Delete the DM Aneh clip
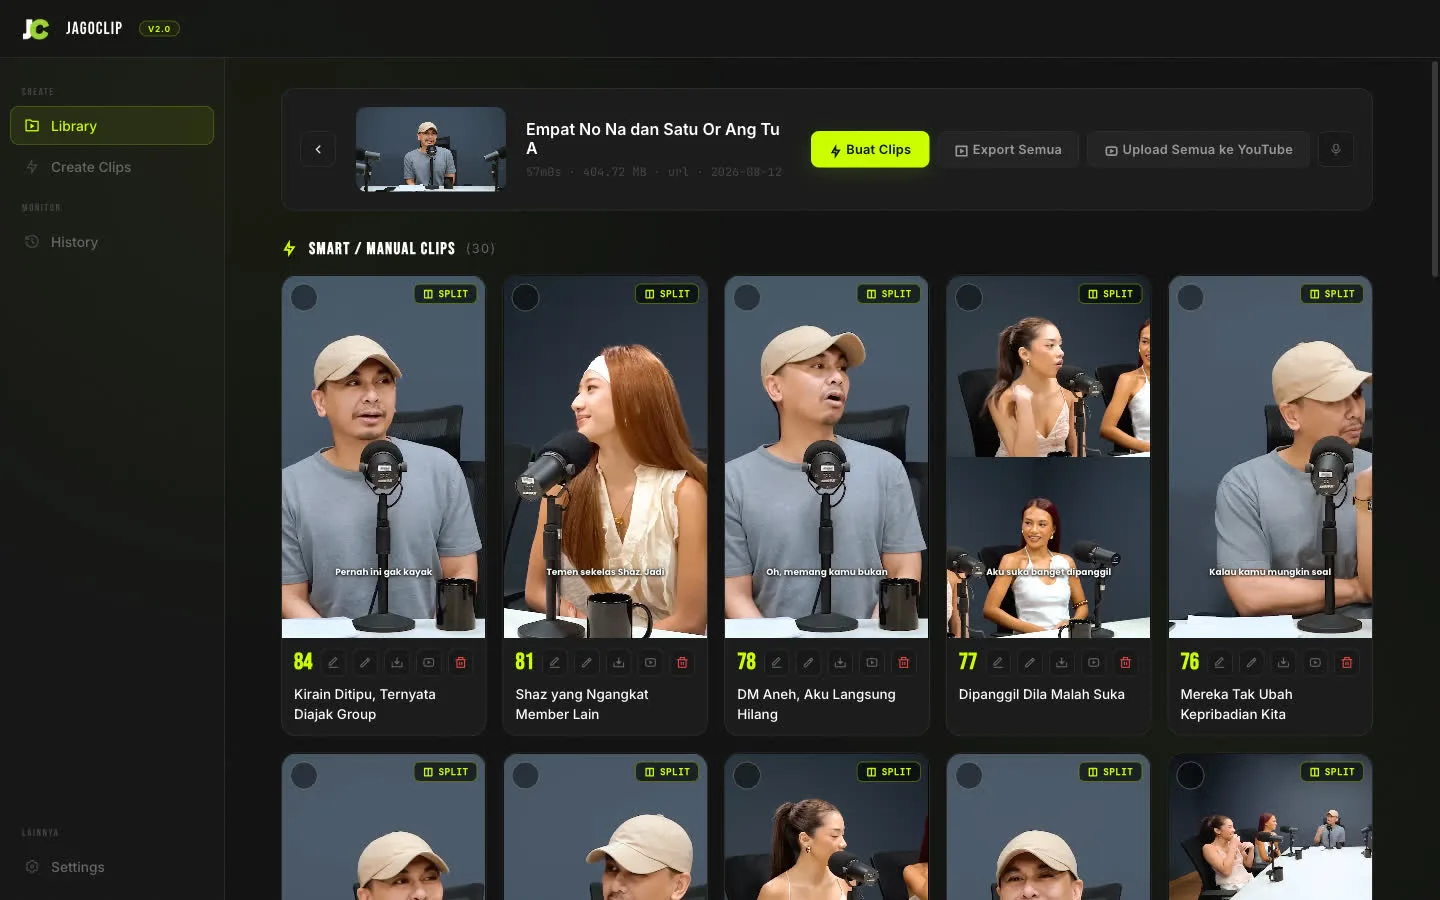The image size is (1440, 900). tap(904, 662)
